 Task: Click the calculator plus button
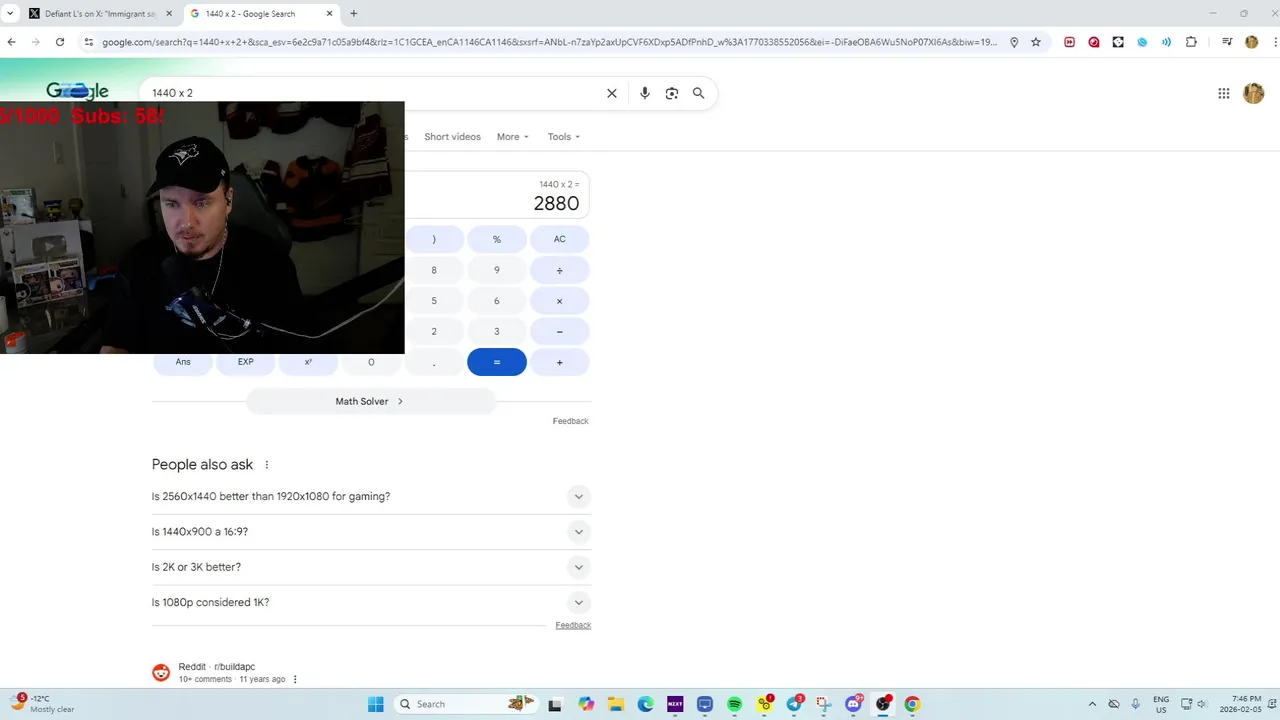tap(560, 362)
